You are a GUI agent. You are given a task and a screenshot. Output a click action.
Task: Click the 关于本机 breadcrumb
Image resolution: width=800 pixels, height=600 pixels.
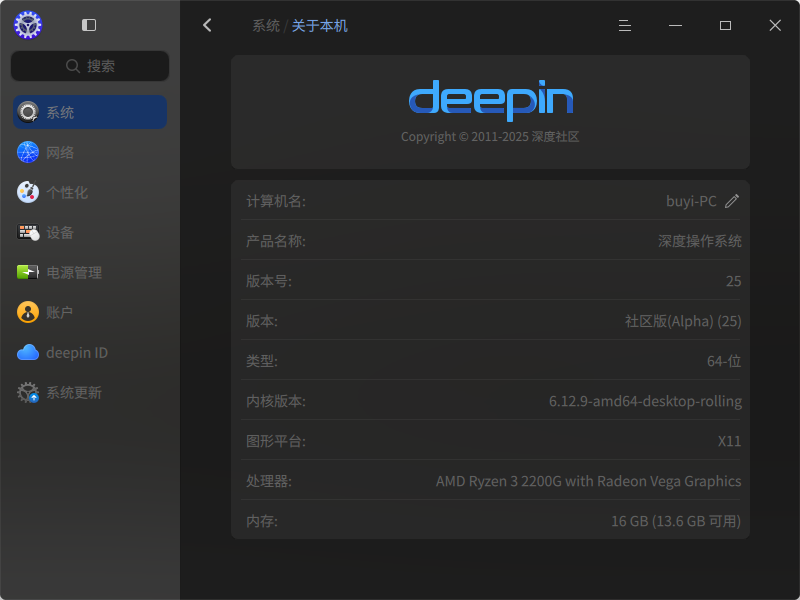tap(320, 26)
